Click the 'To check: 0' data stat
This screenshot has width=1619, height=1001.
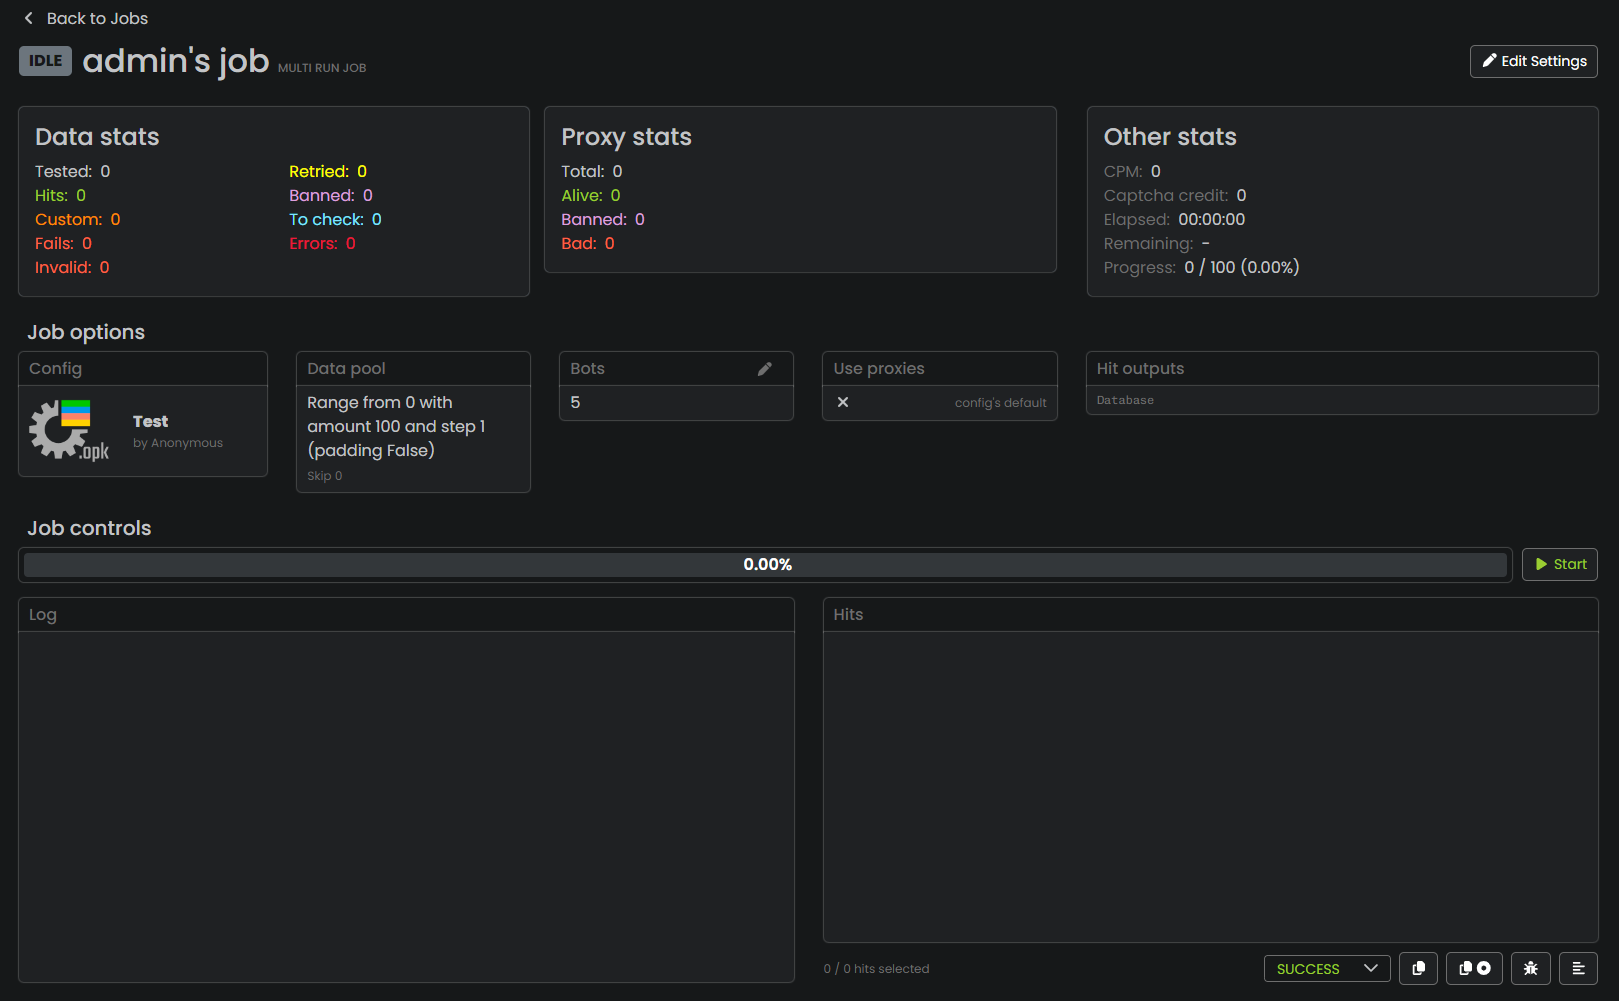tap(335, 219)
